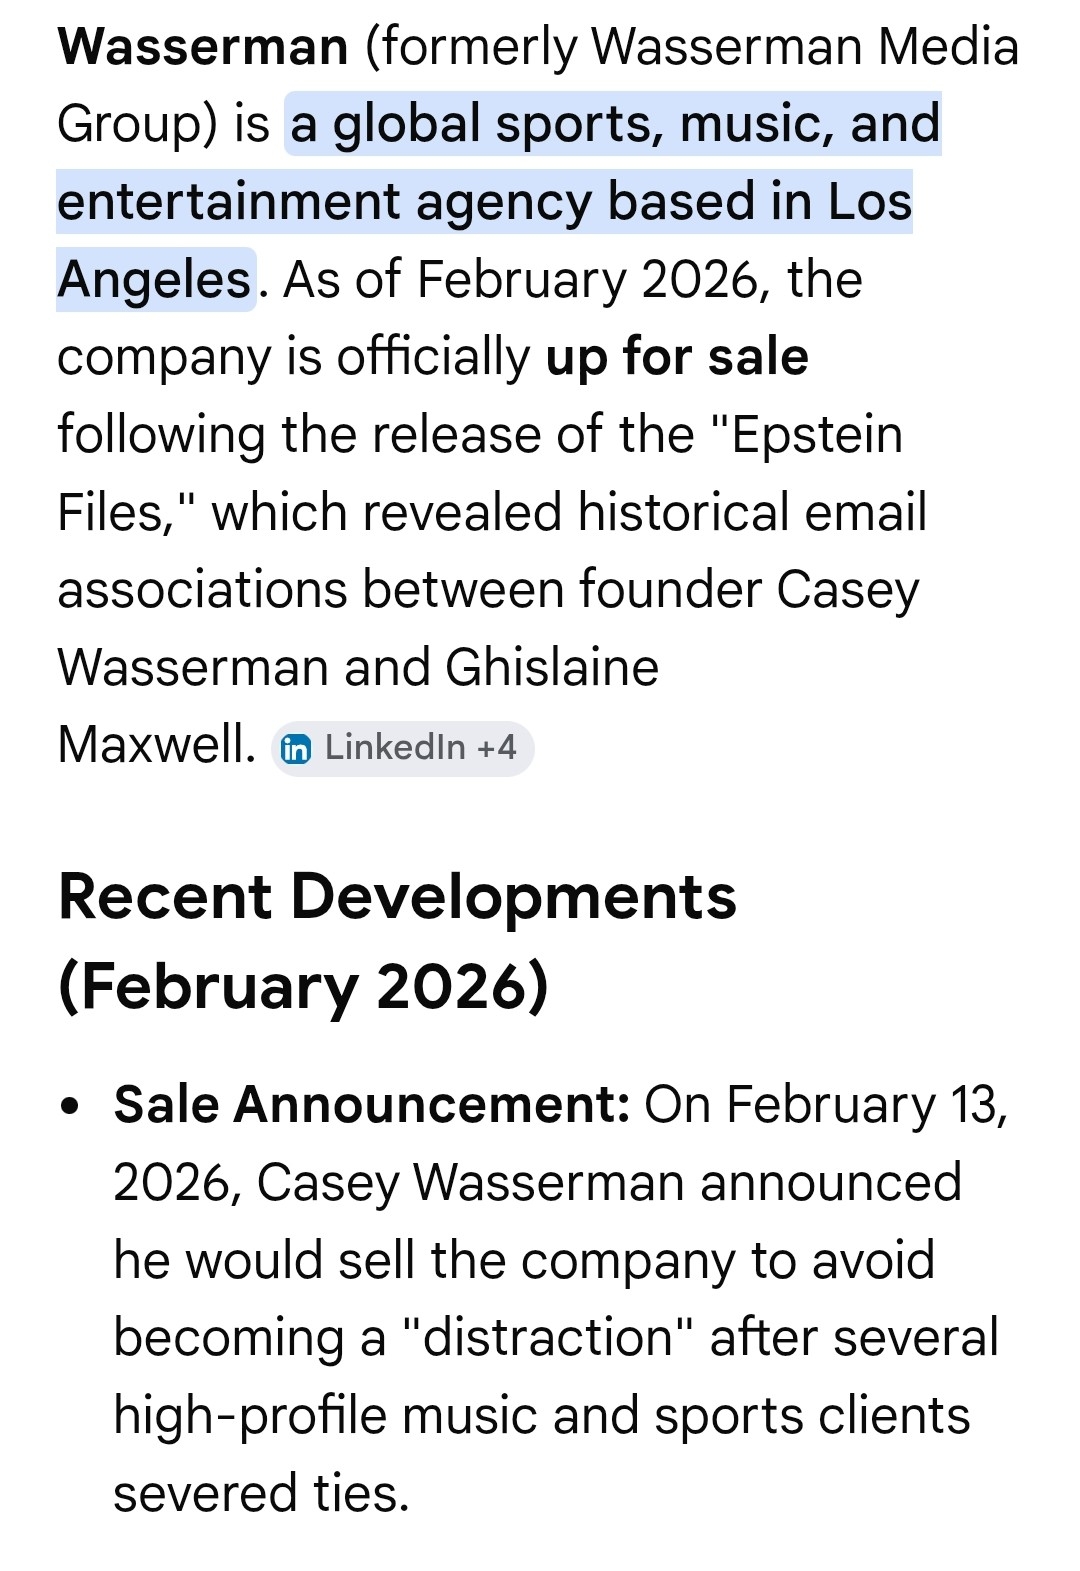The image size is (1080, 1571).
Task: Click the "high-profile music and sports clients" line
Action: pos(541,1416)
